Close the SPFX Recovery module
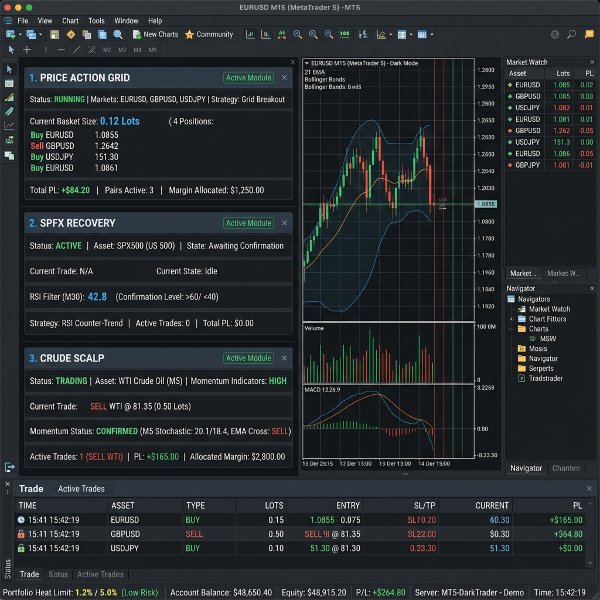Viewport: 600px width, 600px height. [x=284, y=223]
